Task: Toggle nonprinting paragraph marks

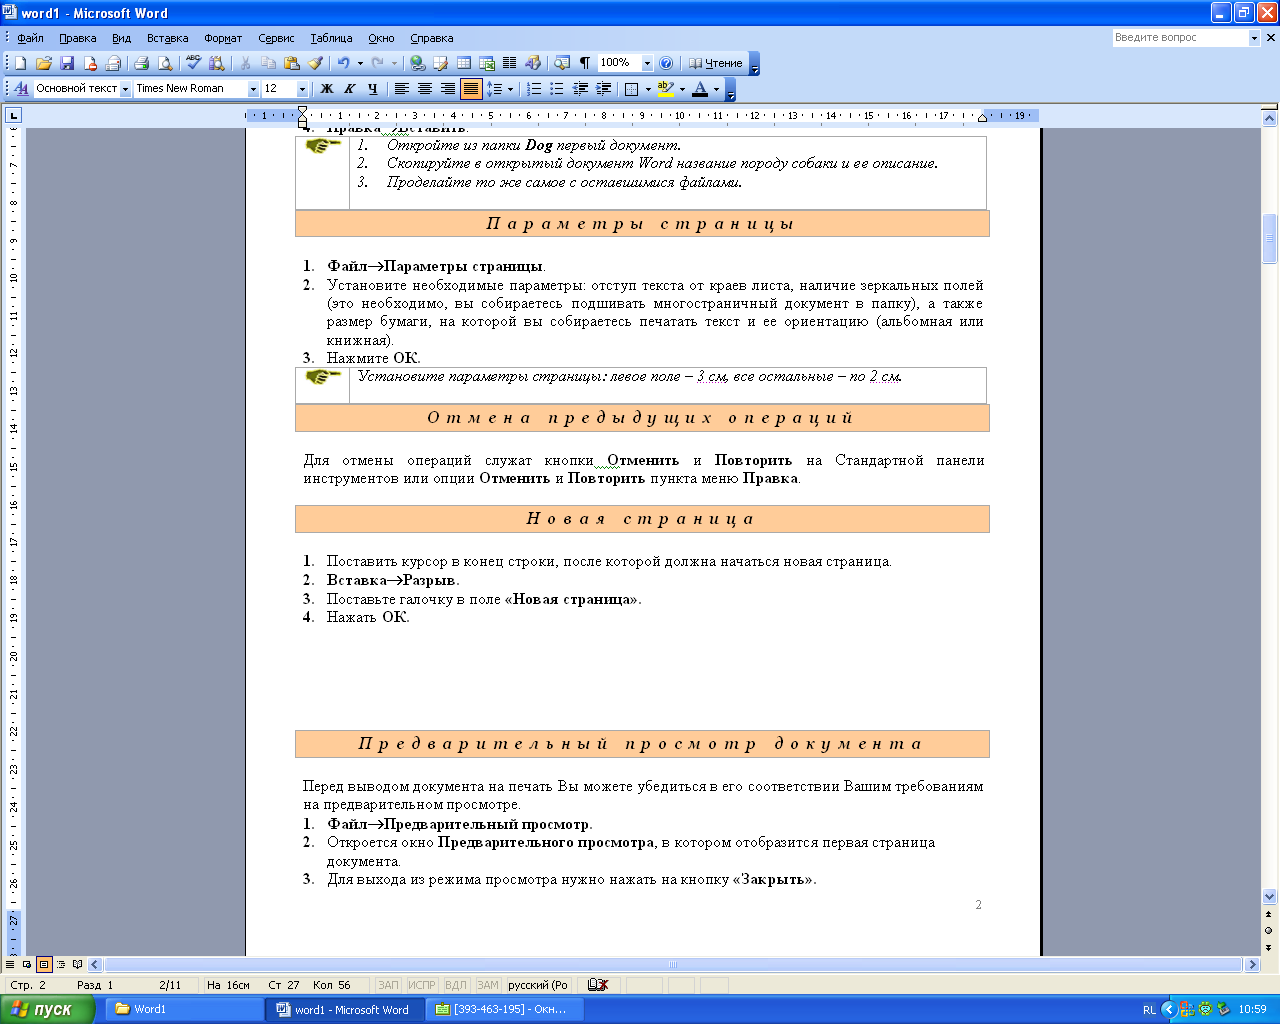Action: pos(585,63)
